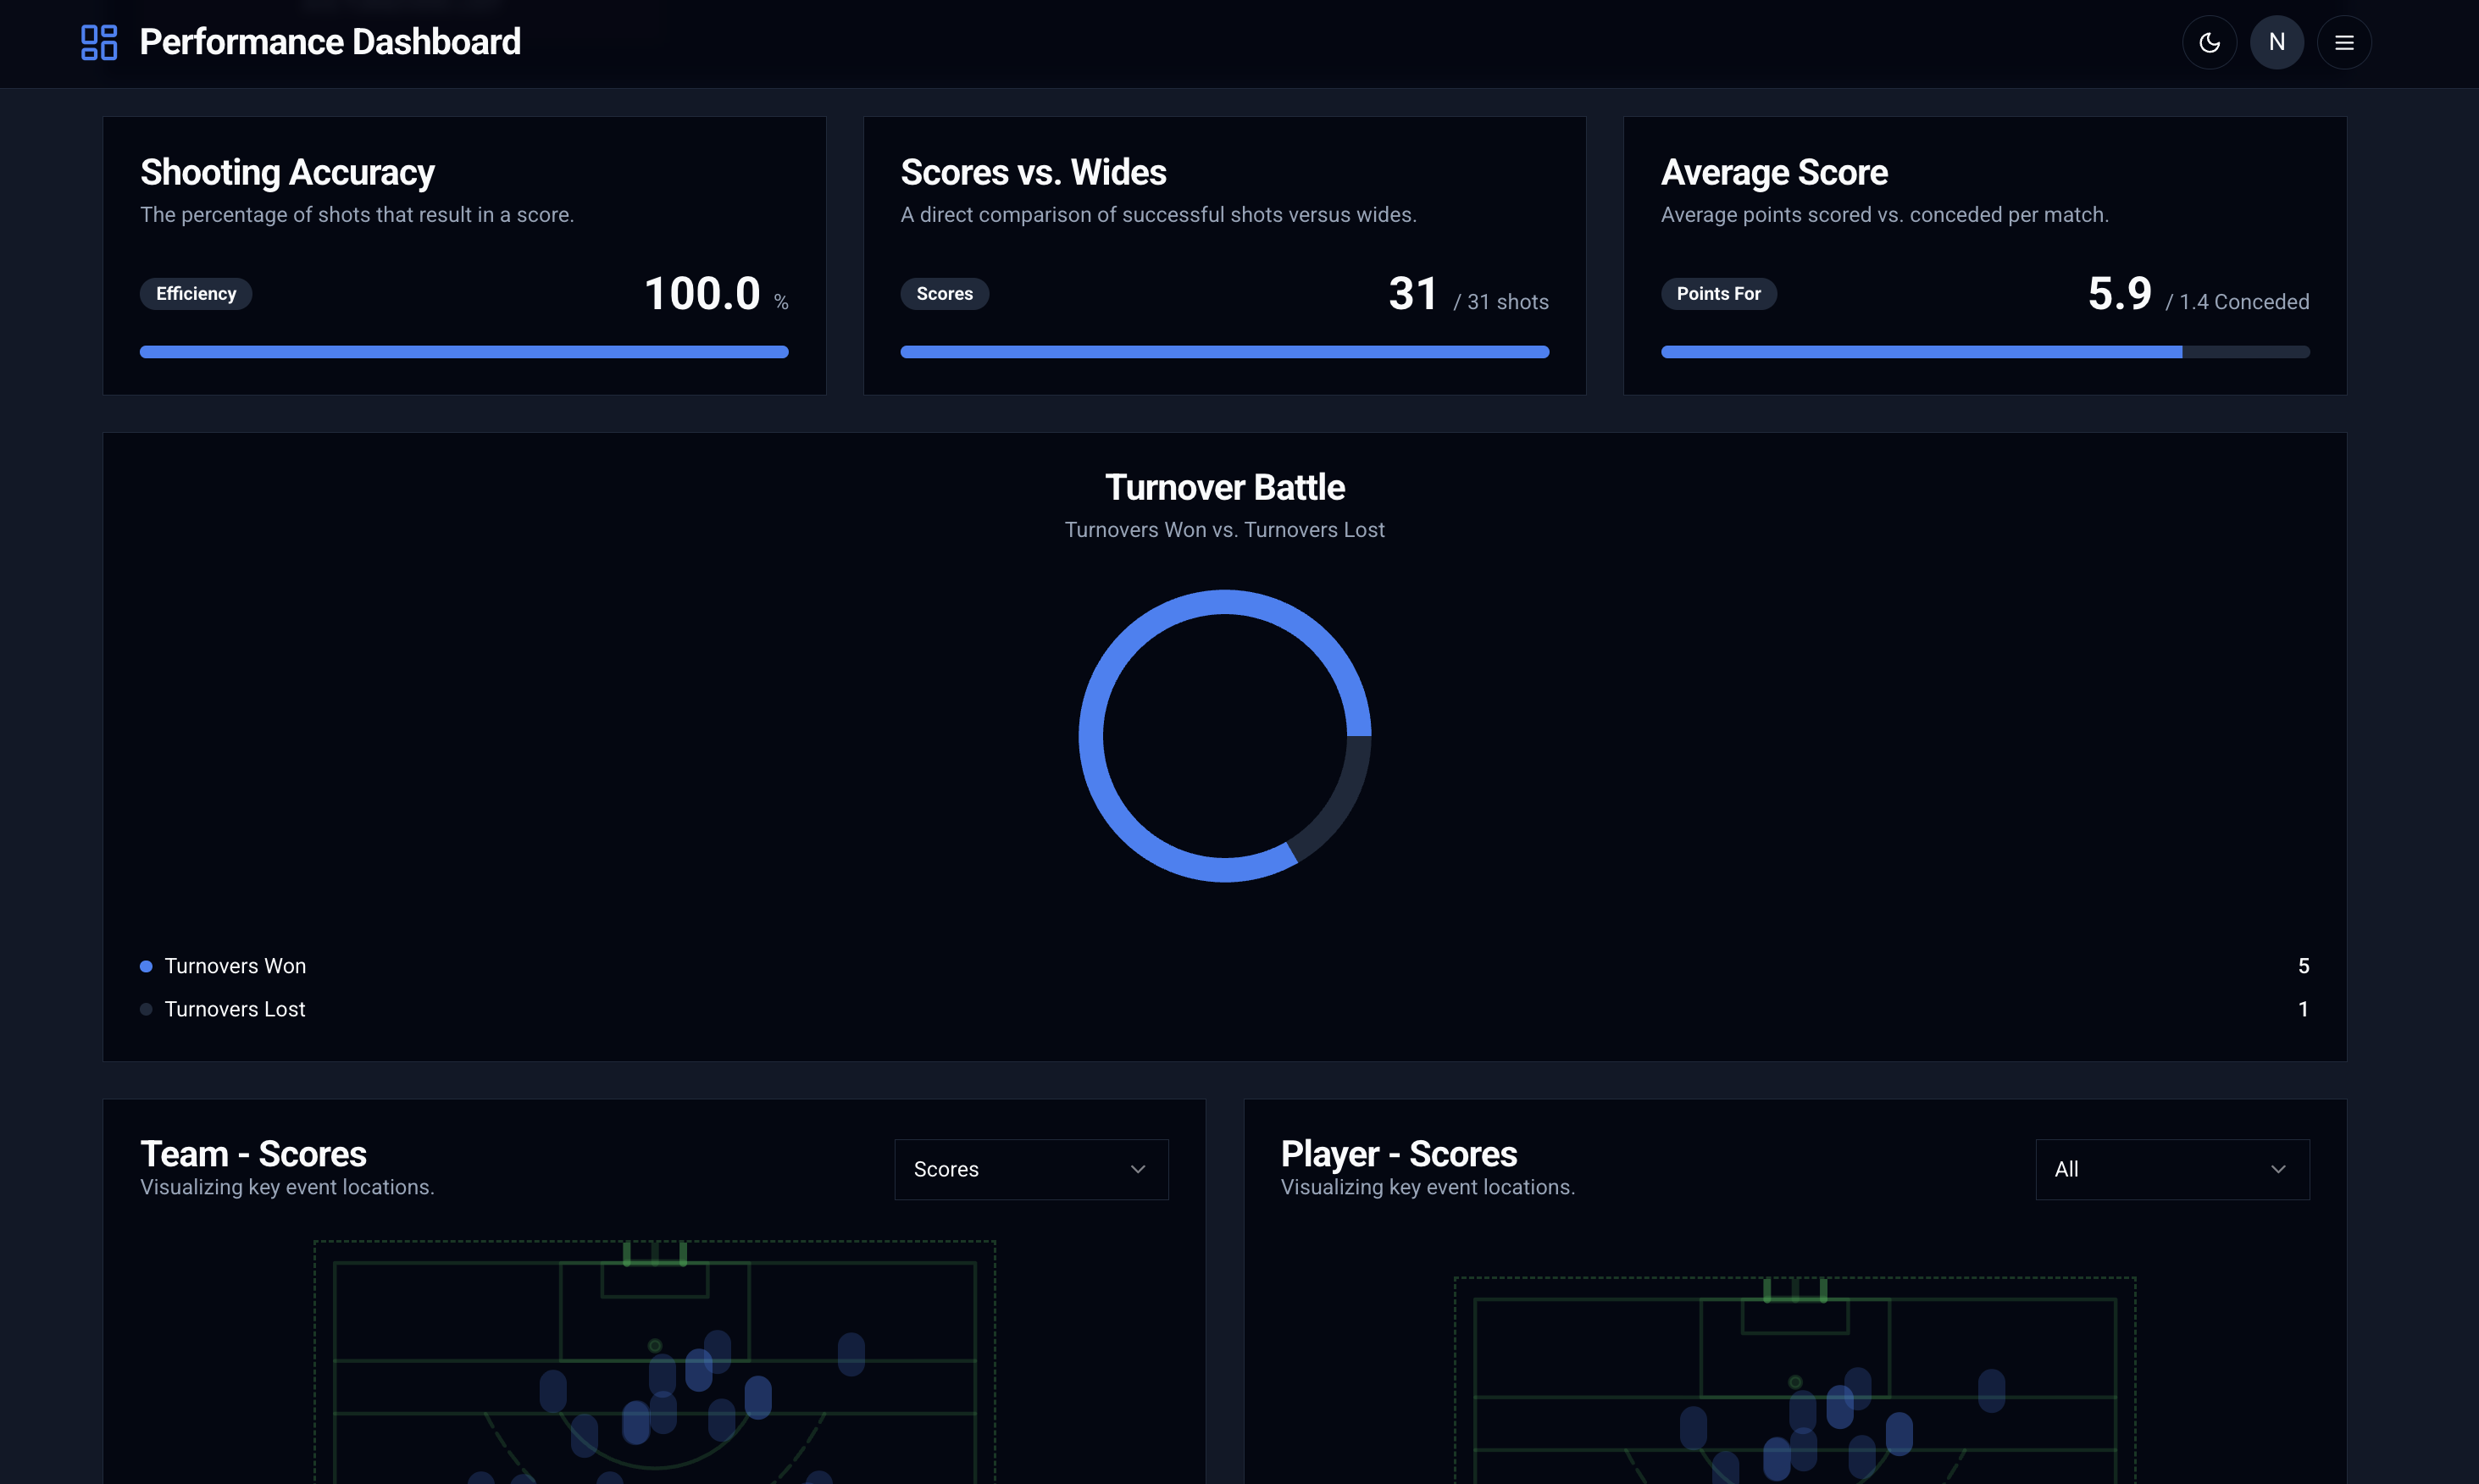Click the gray Turnovers Lost donut segment

1340,802
